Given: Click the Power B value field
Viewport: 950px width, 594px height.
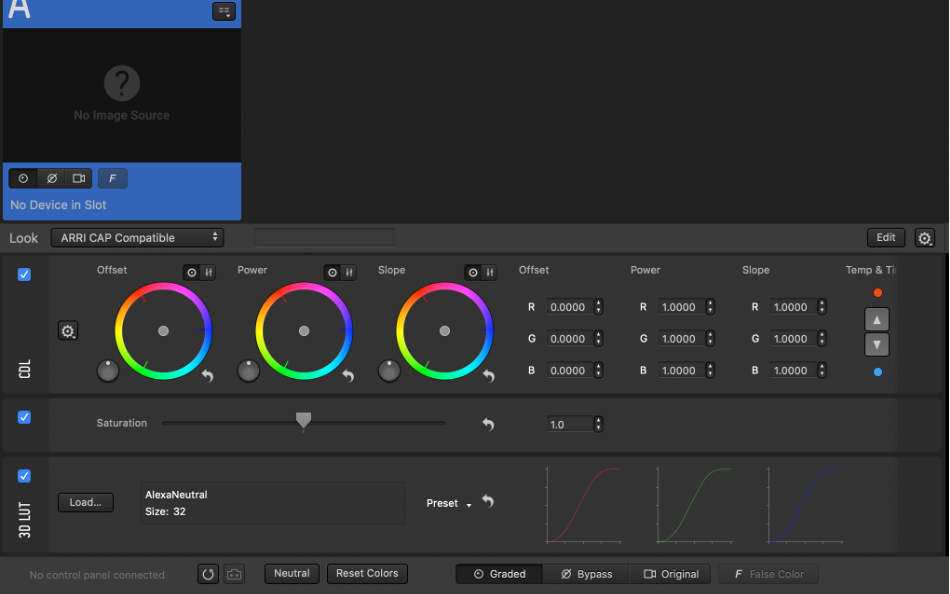Looking at the screenshot, I should click(x=681, y=370).
